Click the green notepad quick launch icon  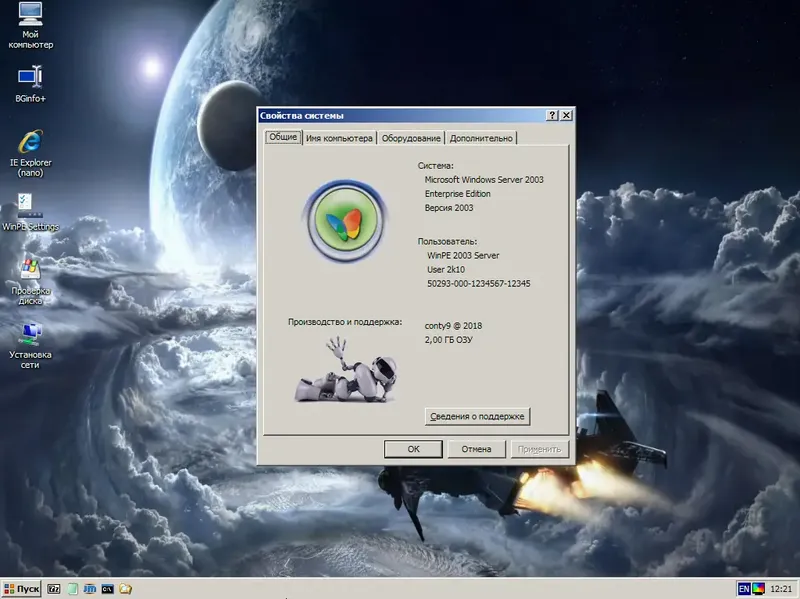tap(72, 589)
